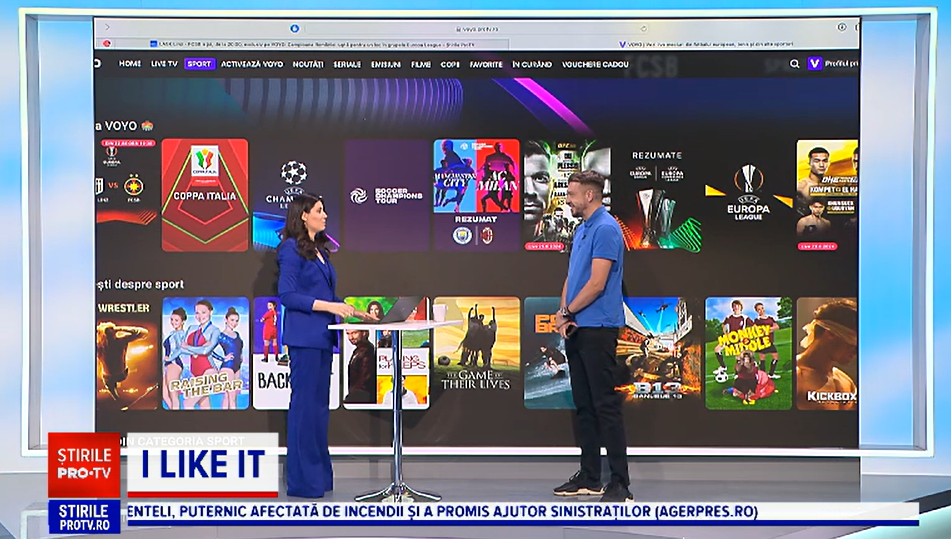
Task: Open the UEFA Champions League tile
Action: point(293,195)
